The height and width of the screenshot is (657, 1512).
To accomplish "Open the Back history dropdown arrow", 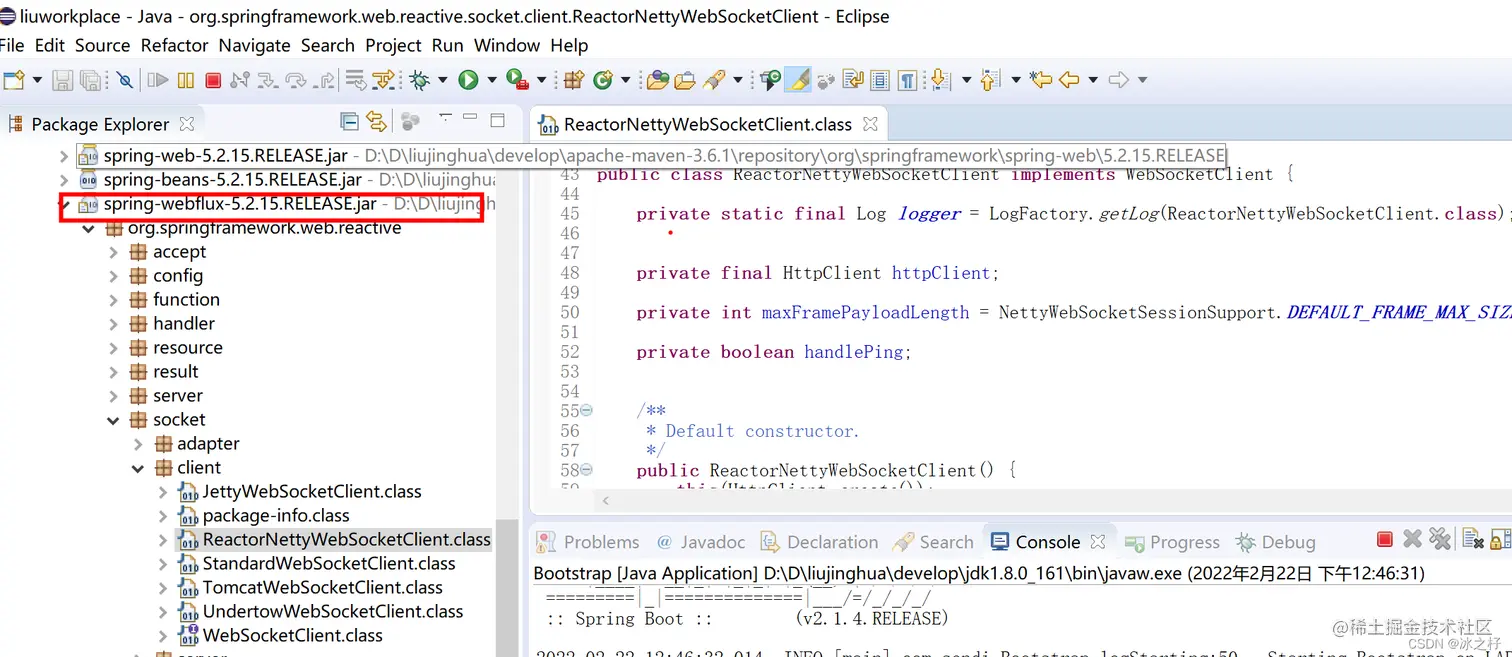I will click(1093, 80).
